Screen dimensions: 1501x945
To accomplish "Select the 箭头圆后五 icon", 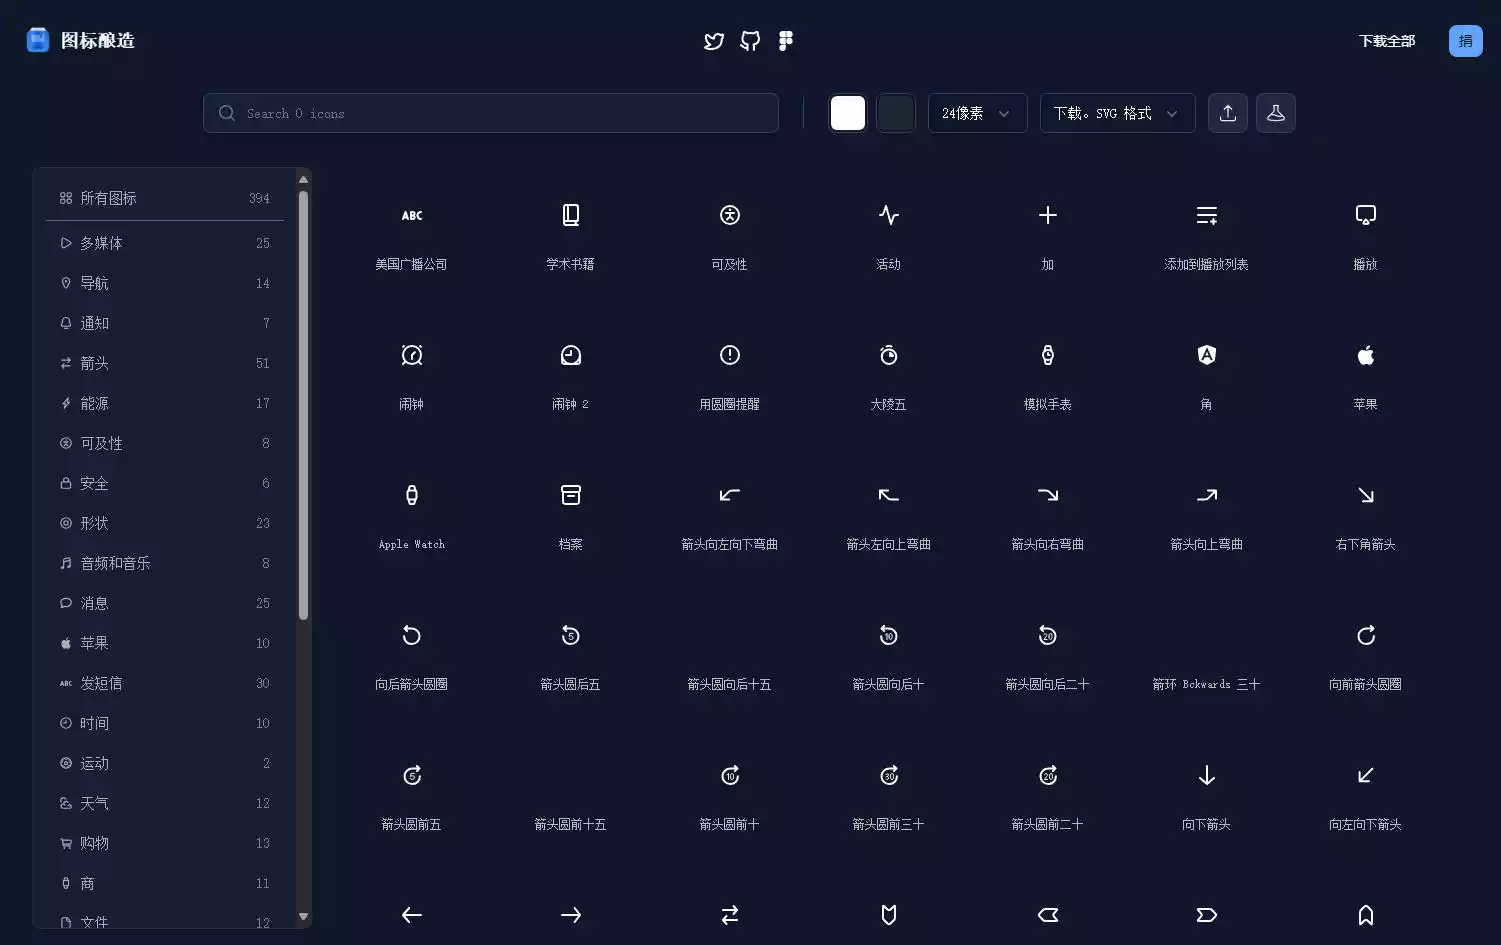I will tap(571, 635).
